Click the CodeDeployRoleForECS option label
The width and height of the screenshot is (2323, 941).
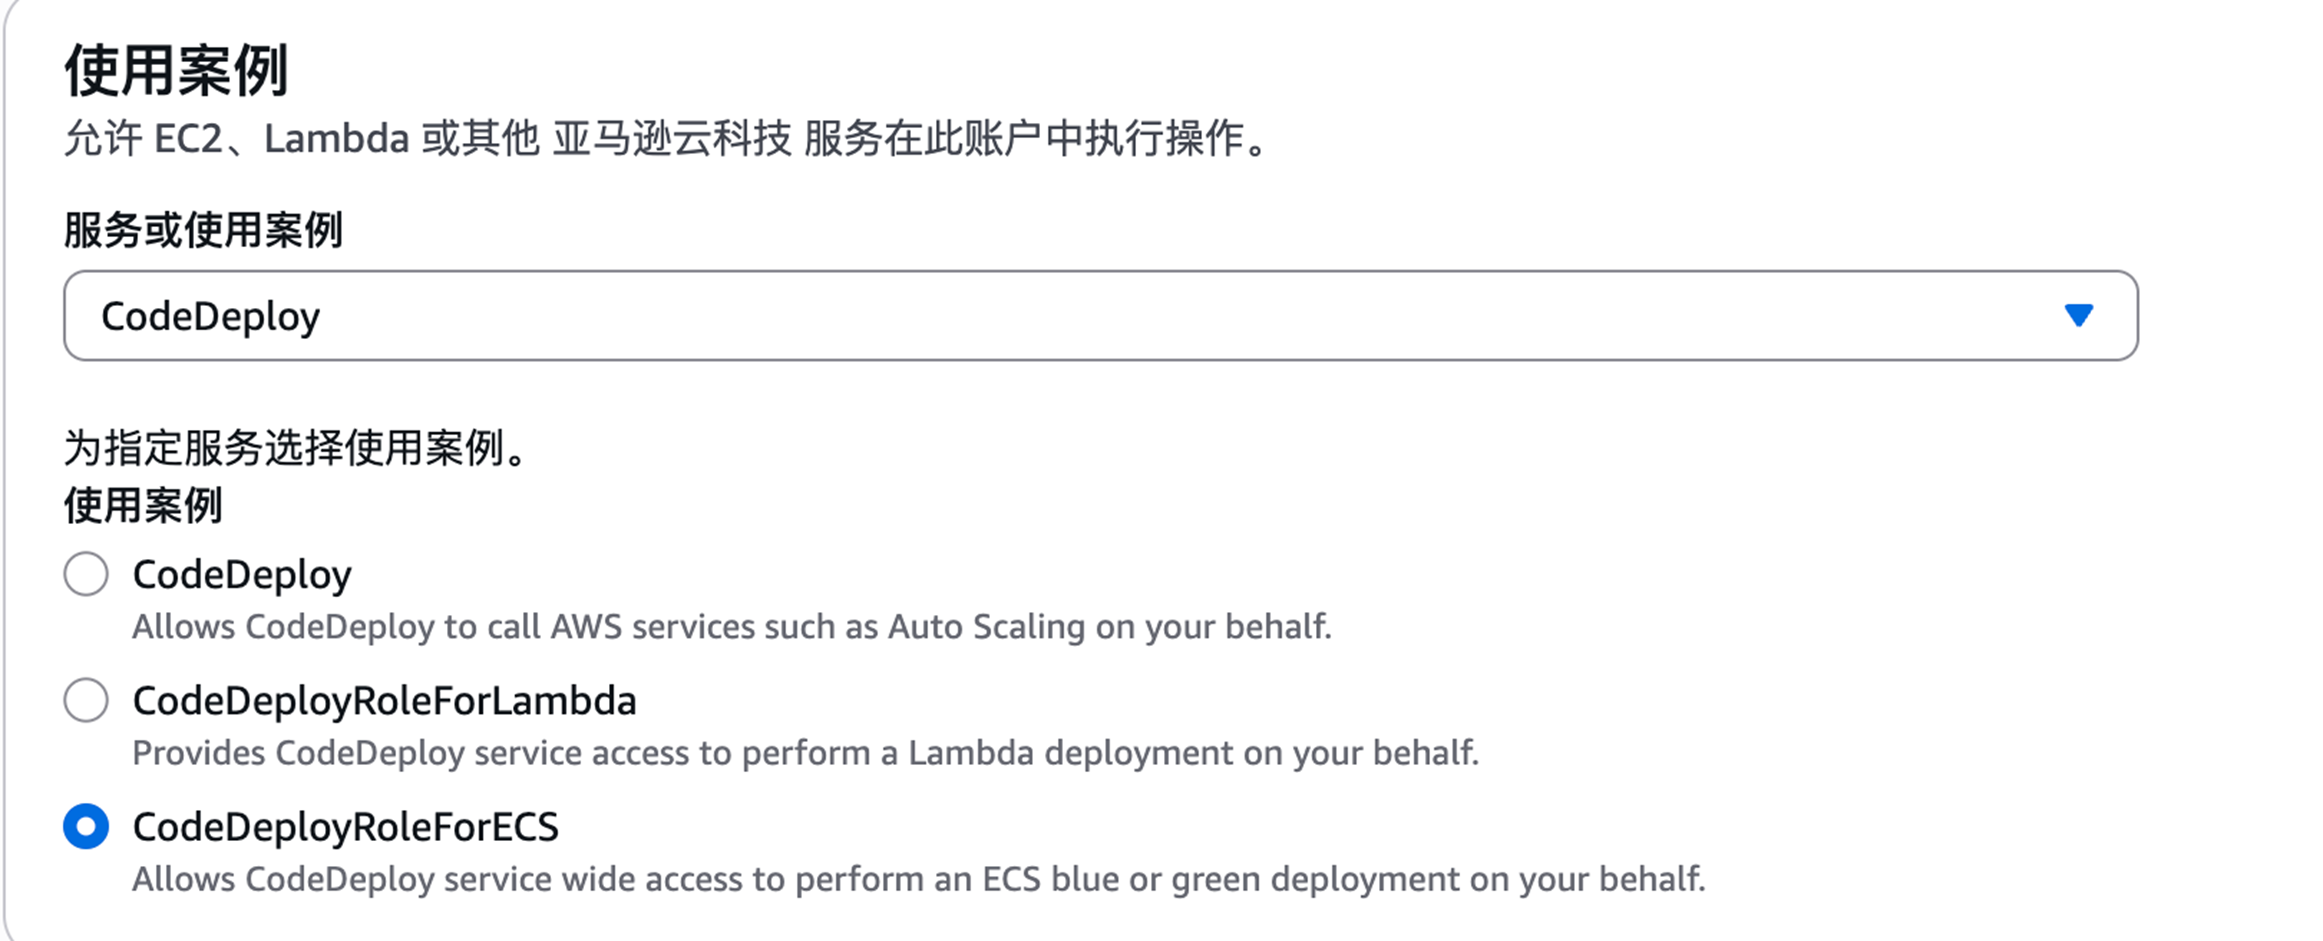click(x=345, y=827)
